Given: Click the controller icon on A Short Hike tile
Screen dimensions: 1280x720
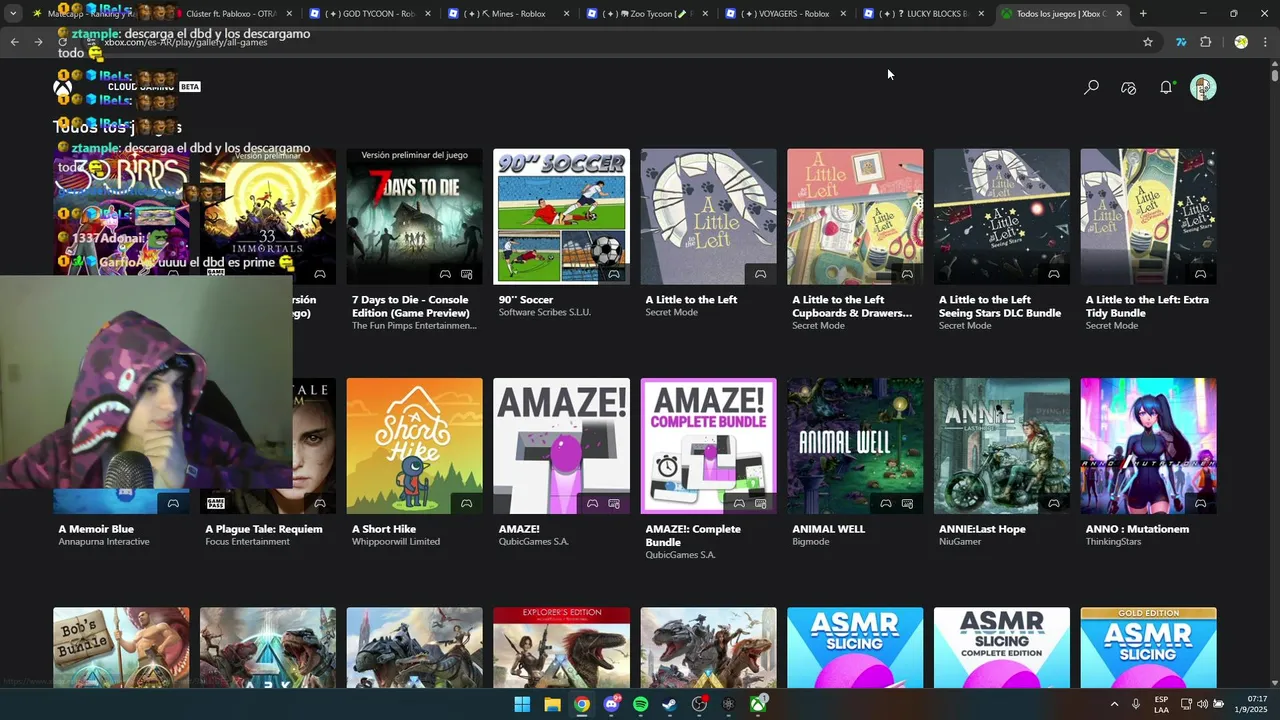Looking at the screenshot, I should point(466,503).
